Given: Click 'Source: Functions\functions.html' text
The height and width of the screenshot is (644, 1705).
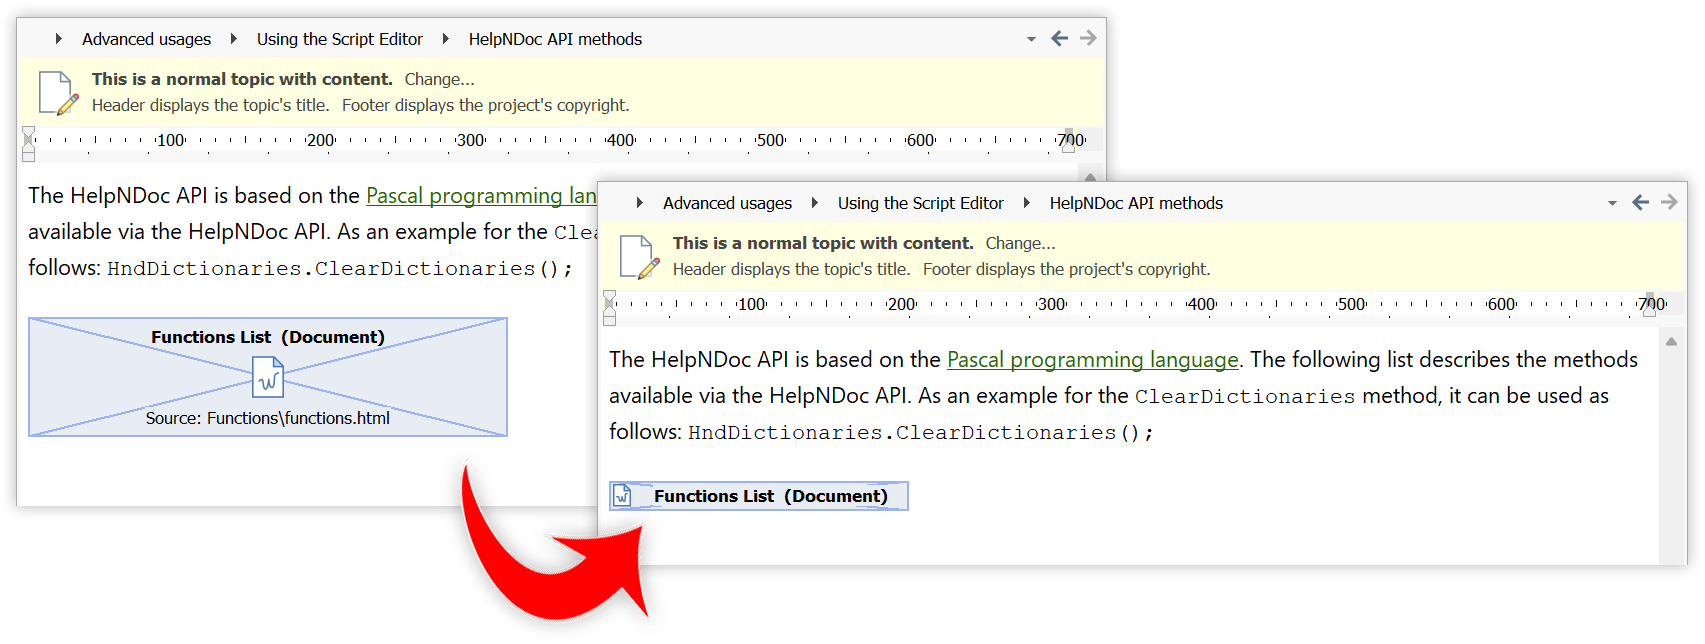Looking at the screenshot, I should [x=268, y=418].
